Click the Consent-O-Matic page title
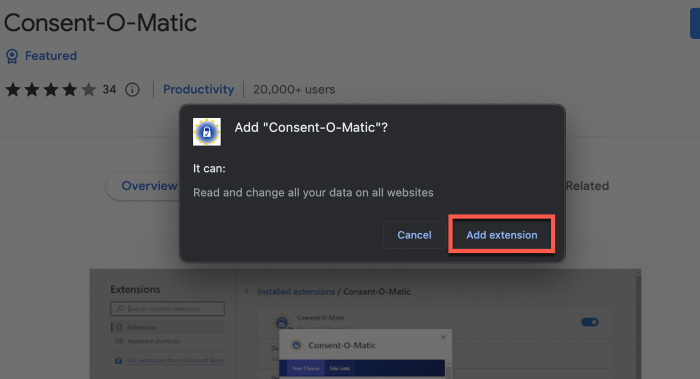The width and height of the screenshot is (700, 379). coord(100,23)
